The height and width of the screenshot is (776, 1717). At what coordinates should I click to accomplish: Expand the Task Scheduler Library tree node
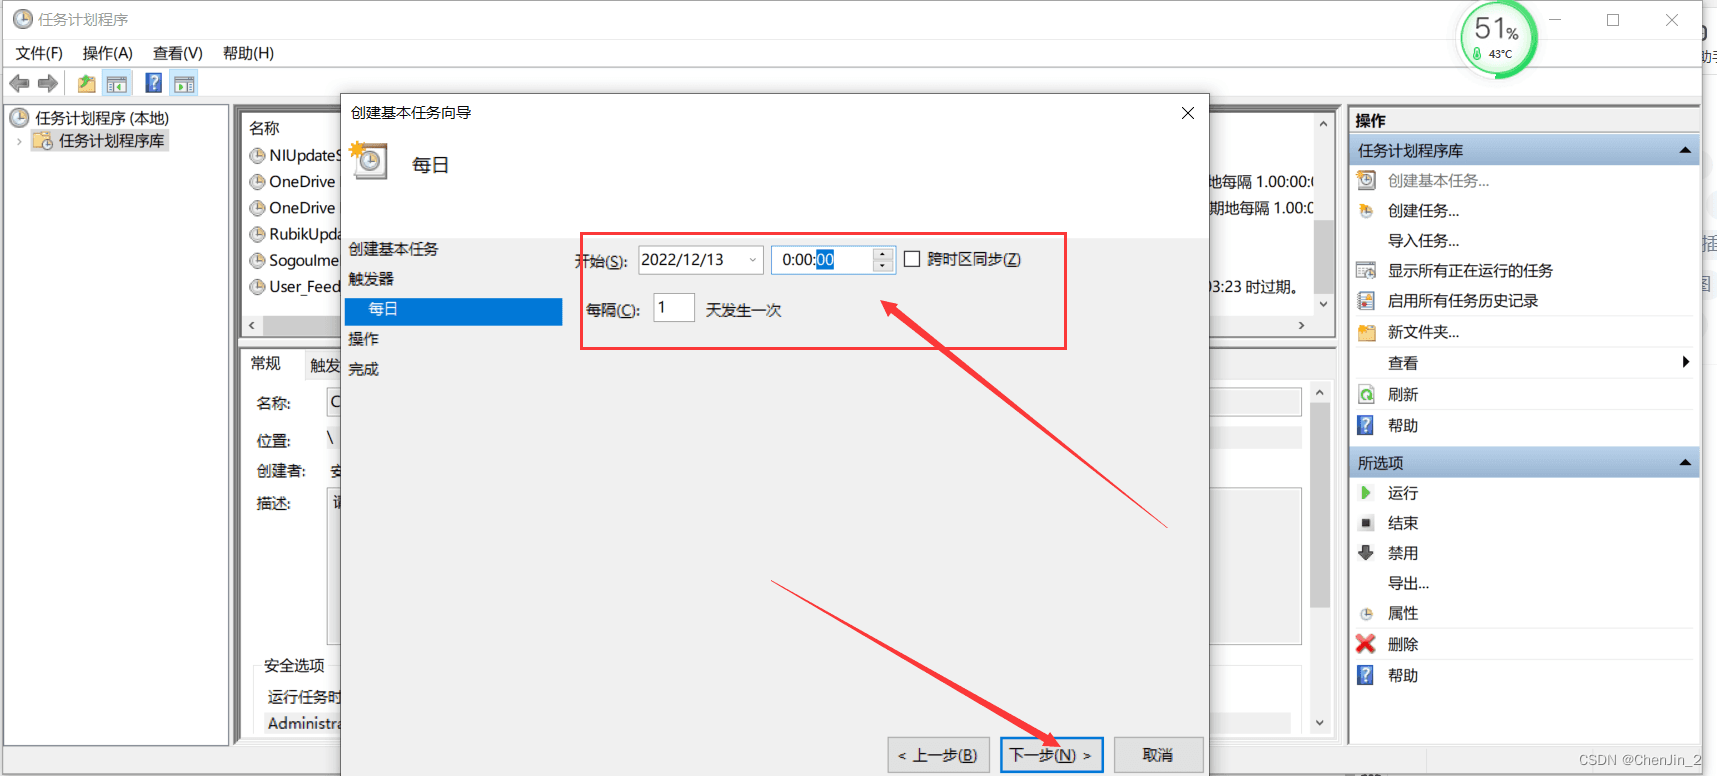pos(19,142)
